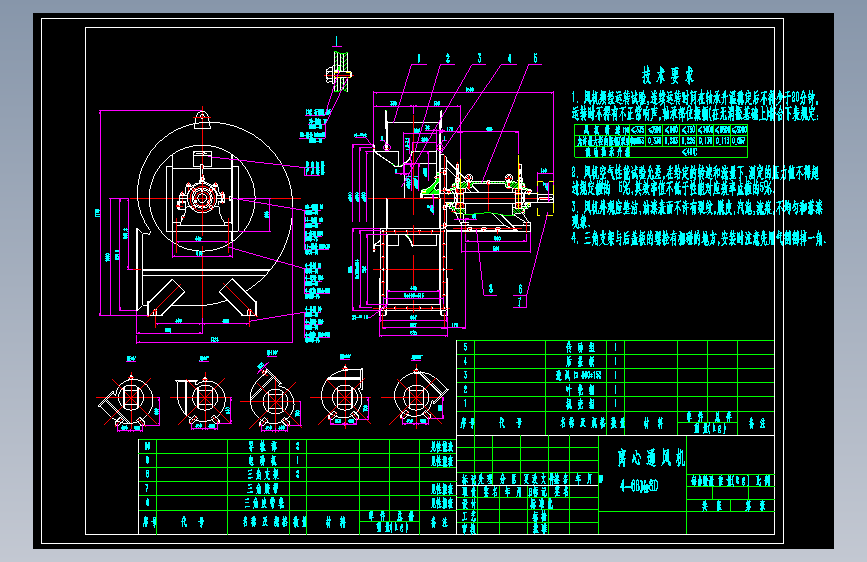The width and height of the screenshot is (867, 562).
Task: Click the 技术要求 heading text
Action: 667,76
